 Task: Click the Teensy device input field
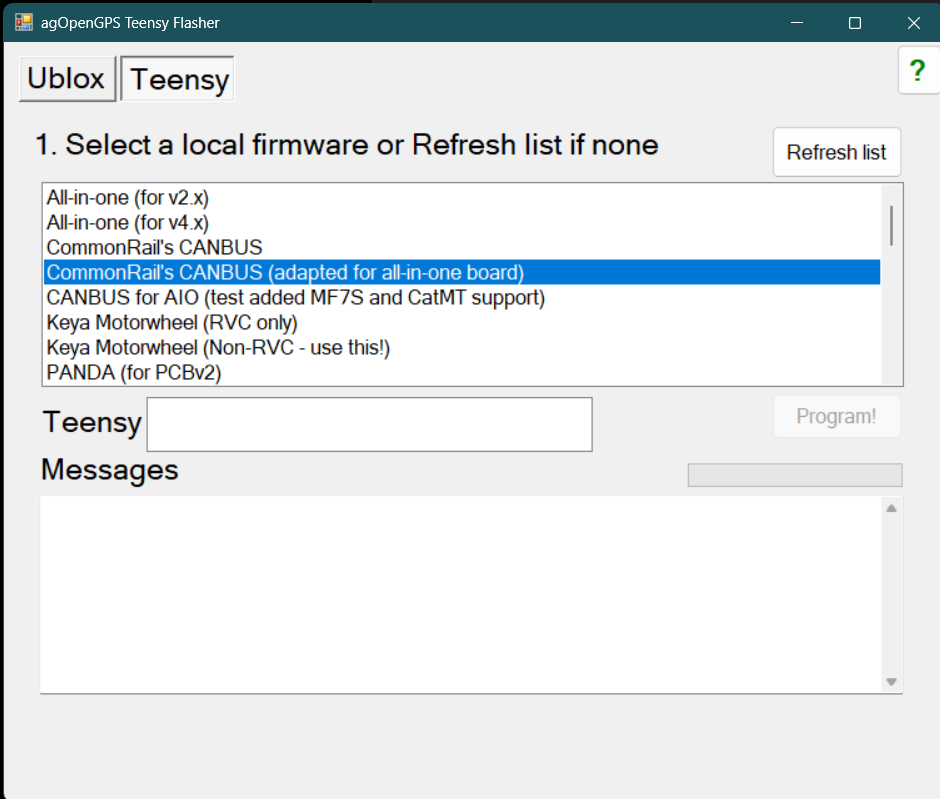tap(369, 424)
